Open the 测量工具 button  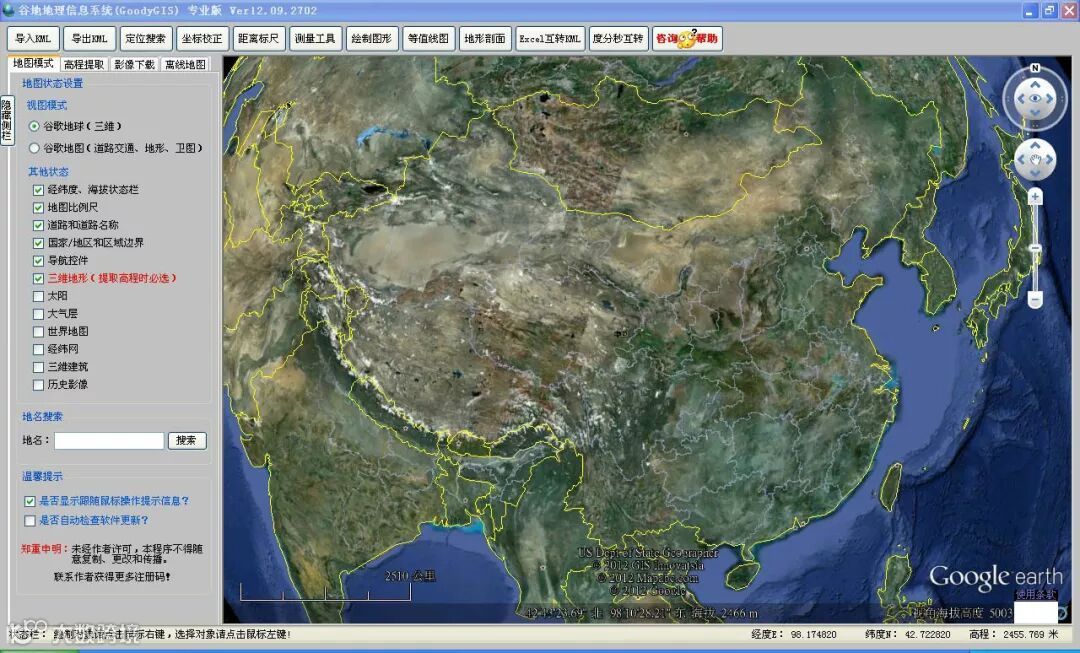coord(315,39)
